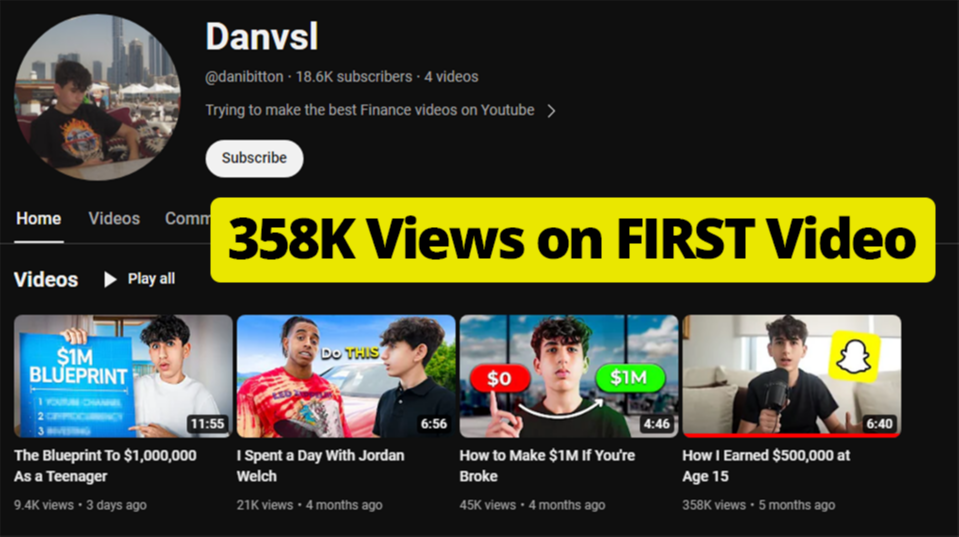Image resolution: width=959 pixels, height=537 pixels.
Task: Expand the channel description chevron arrow
Action: pyautogui.click(x=551, y=111)
